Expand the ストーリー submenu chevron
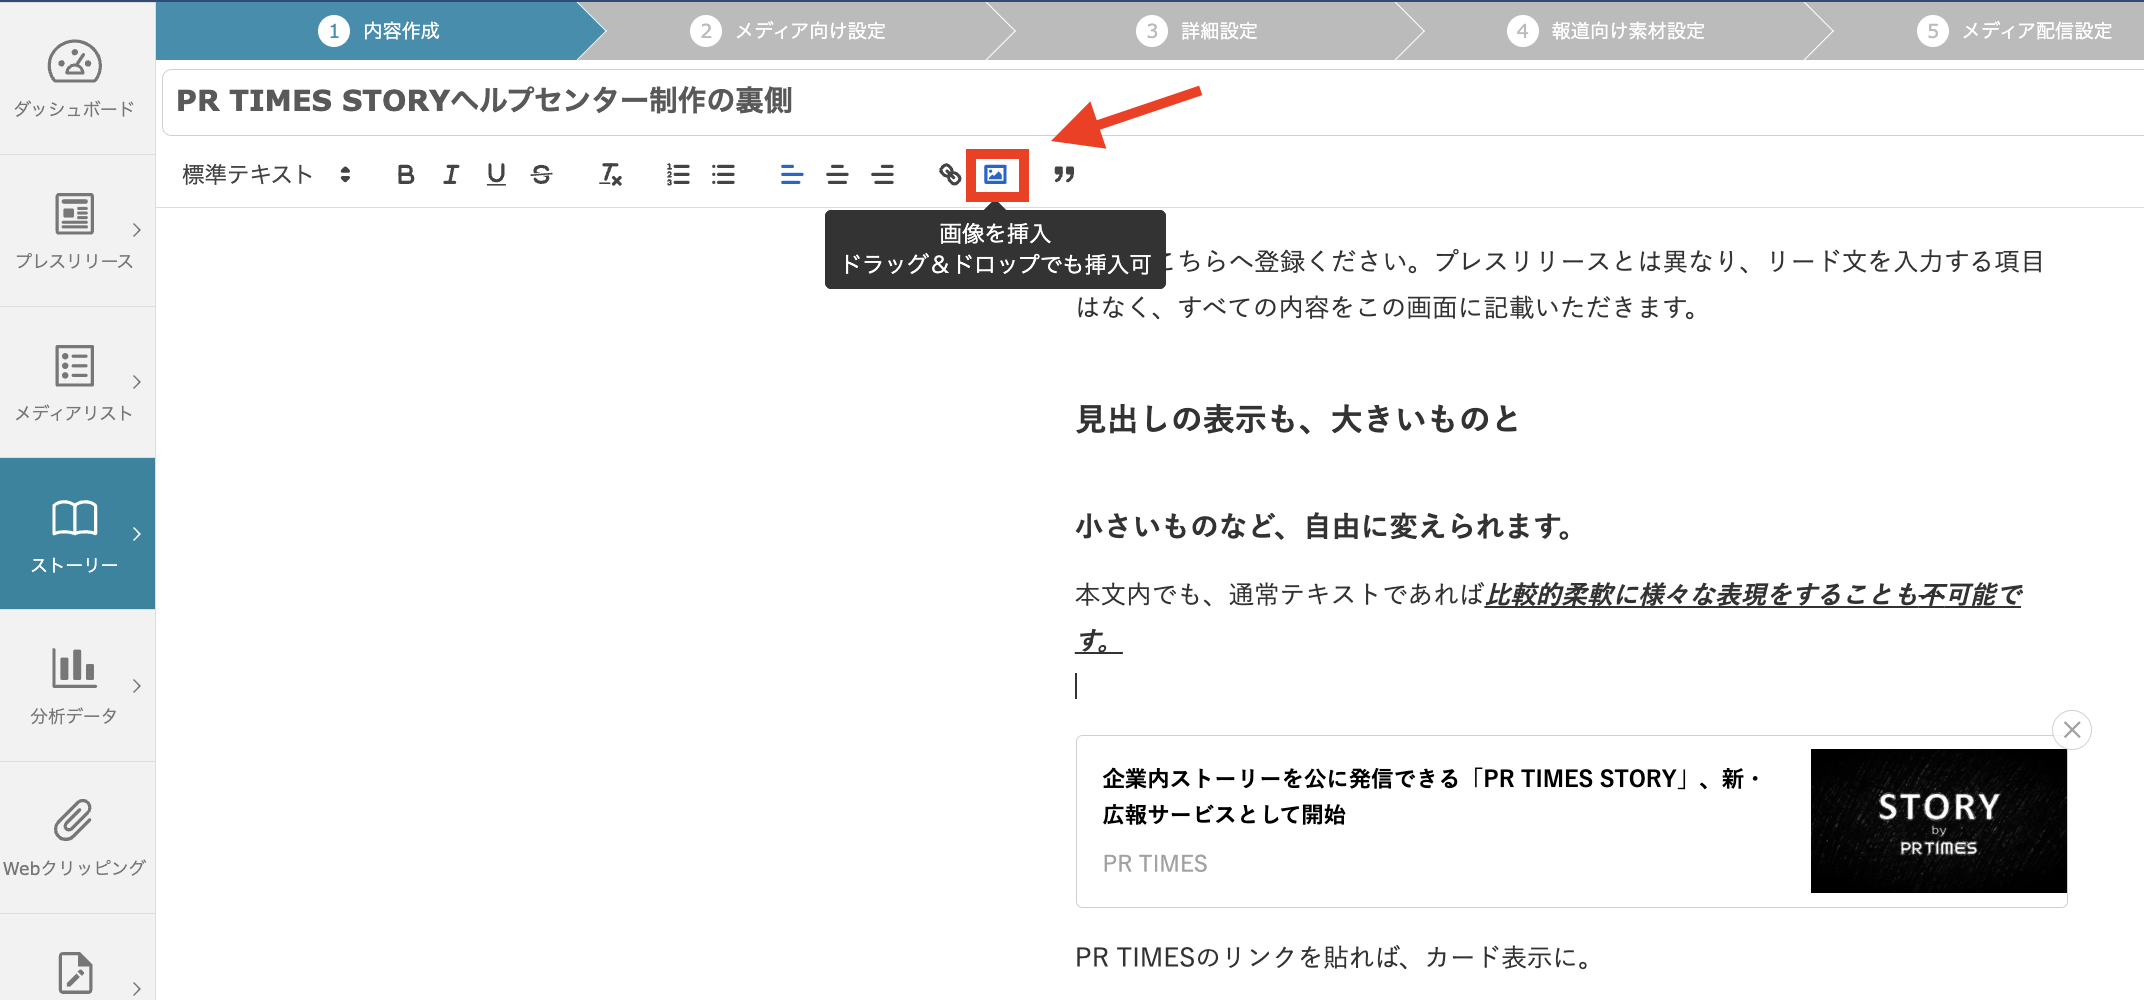 (x=137, y=534)
